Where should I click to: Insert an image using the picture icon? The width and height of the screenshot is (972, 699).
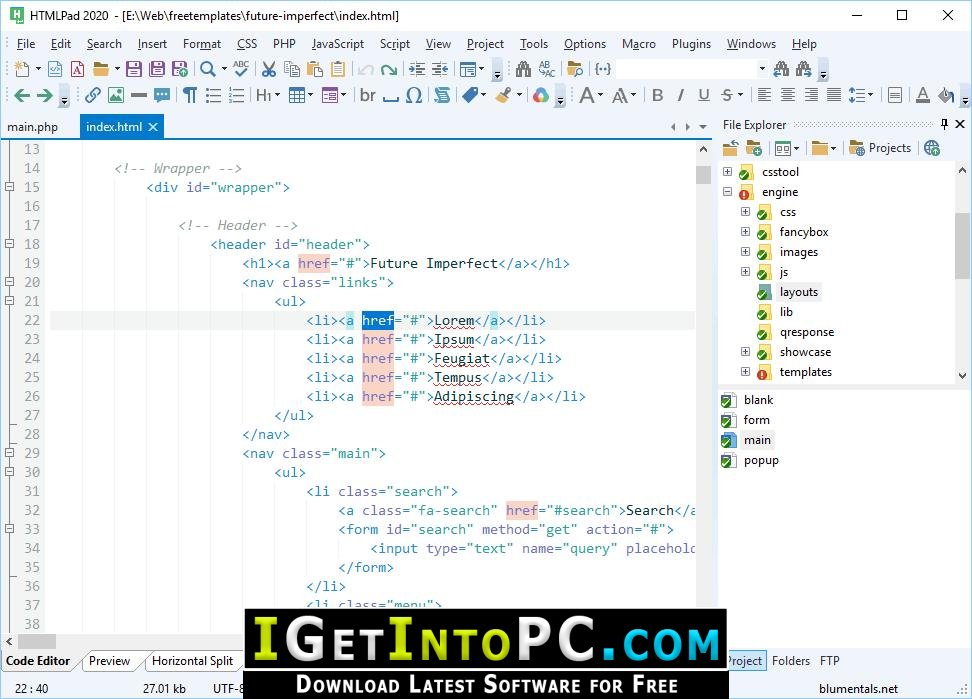116,95
